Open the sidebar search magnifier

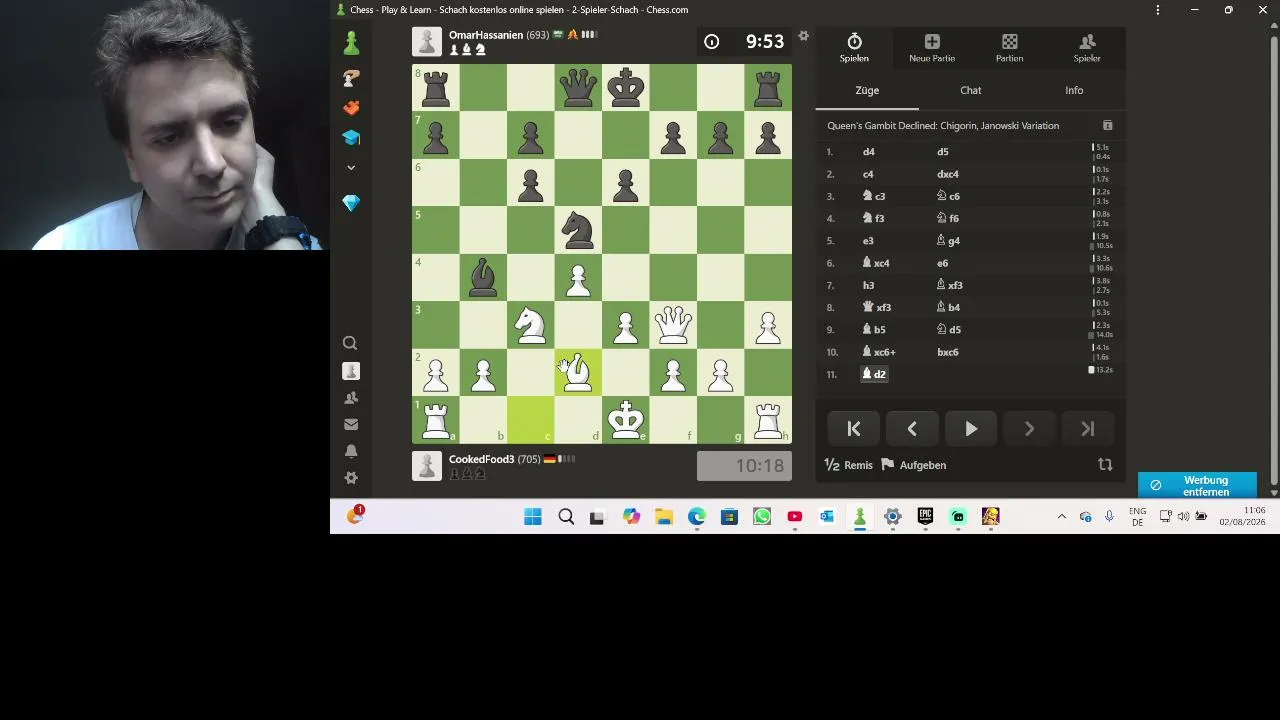pos(350,343)
